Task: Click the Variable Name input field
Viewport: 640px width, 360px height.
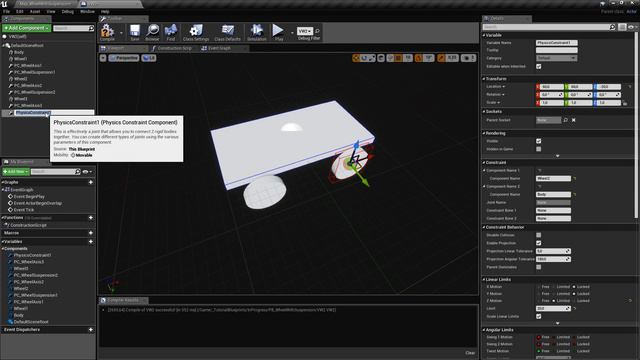Action: click(556, 42)
